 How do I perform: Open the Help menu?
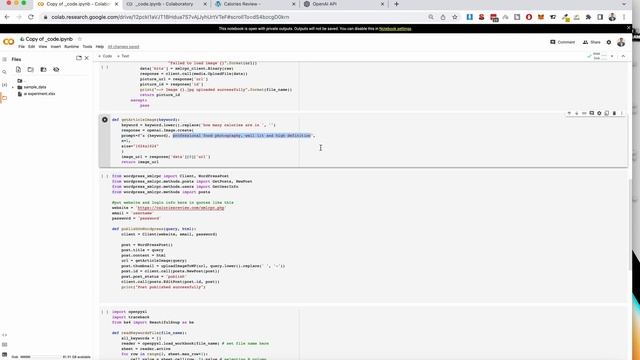pyautogui.click(x=100, y=47)
